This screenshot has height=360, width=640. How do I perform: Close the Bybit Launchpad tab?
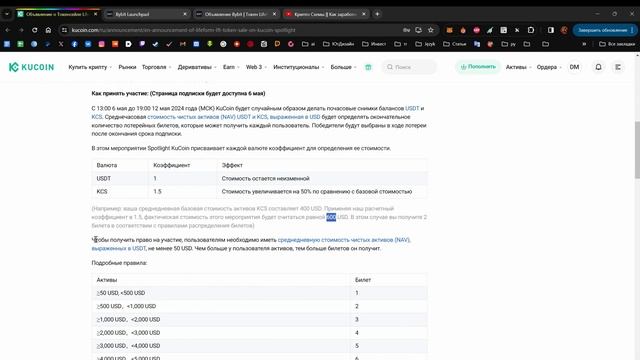[x=184, y=14]
